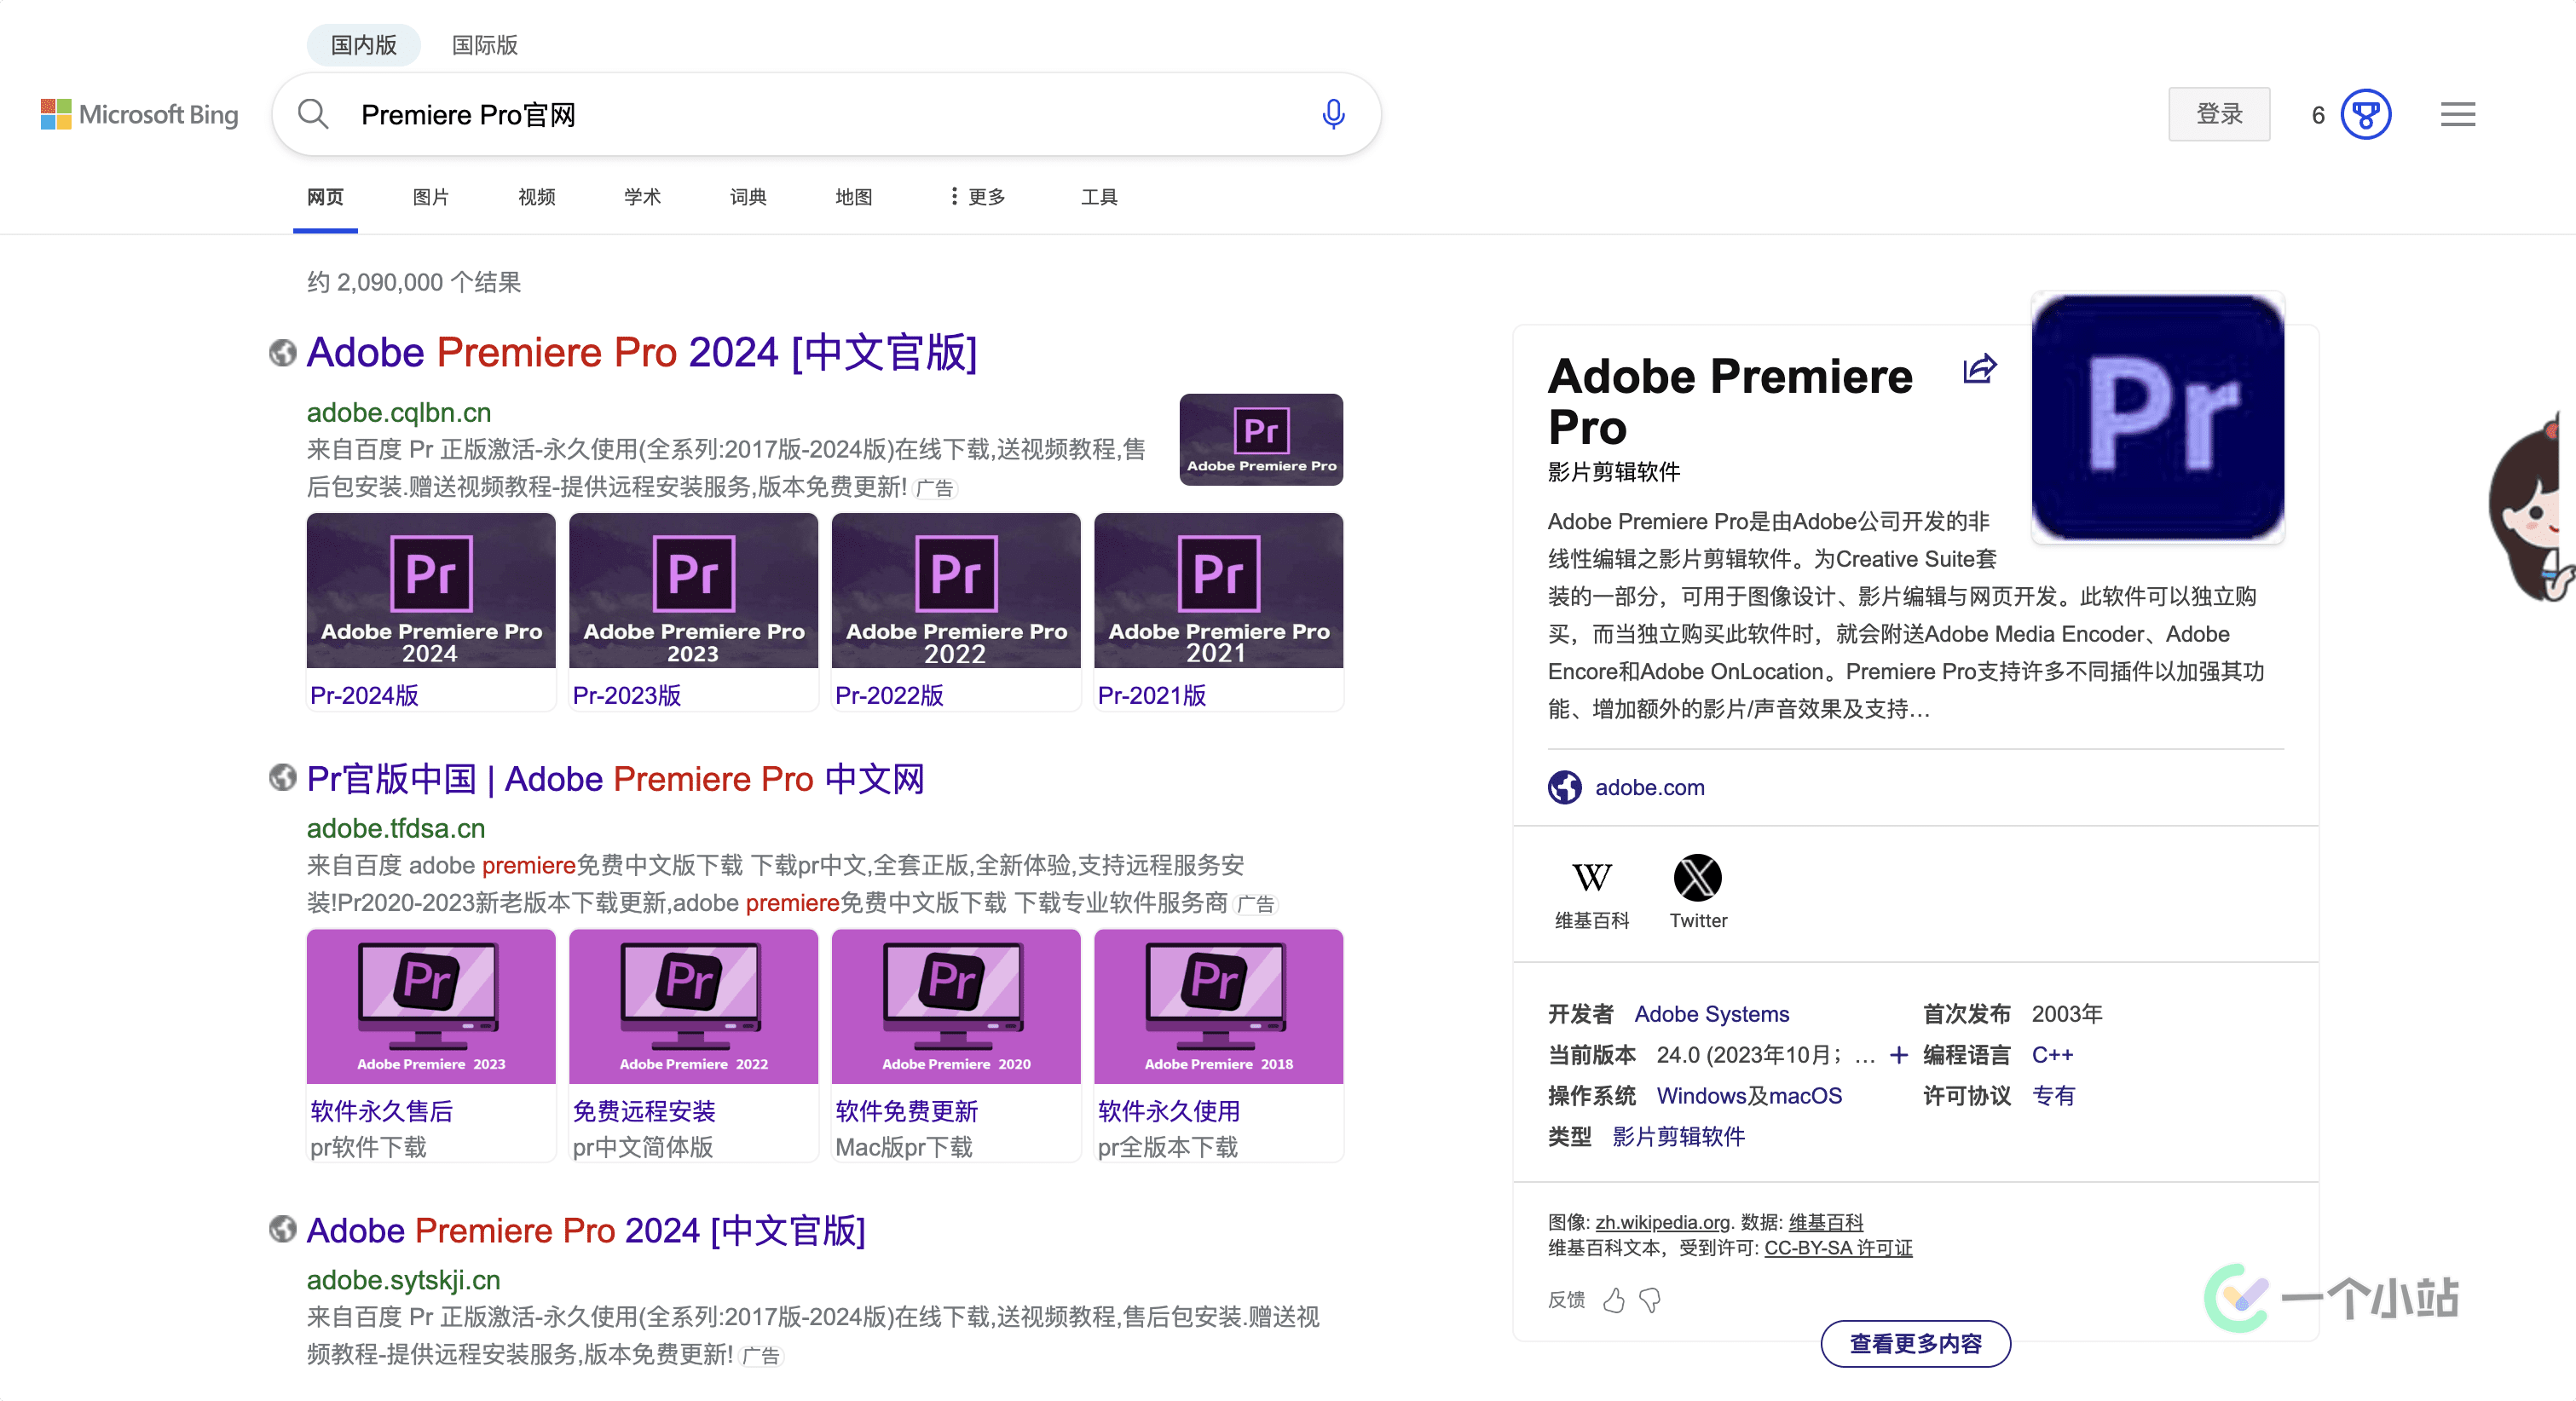Screen dimensions: 2576x1401
Task: Click the 登录 button
Action: pyautogui.click(x=2218, y=114)
